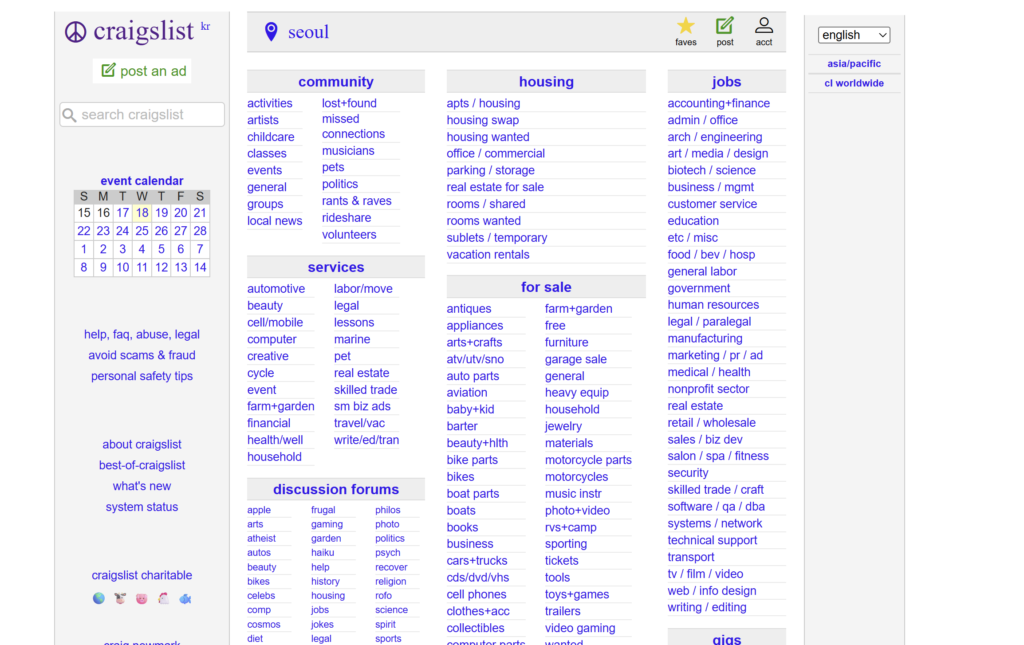This screenshot has height=645, width=1024.
Task: Open the housing category heading
Action: tap(546, 82)
